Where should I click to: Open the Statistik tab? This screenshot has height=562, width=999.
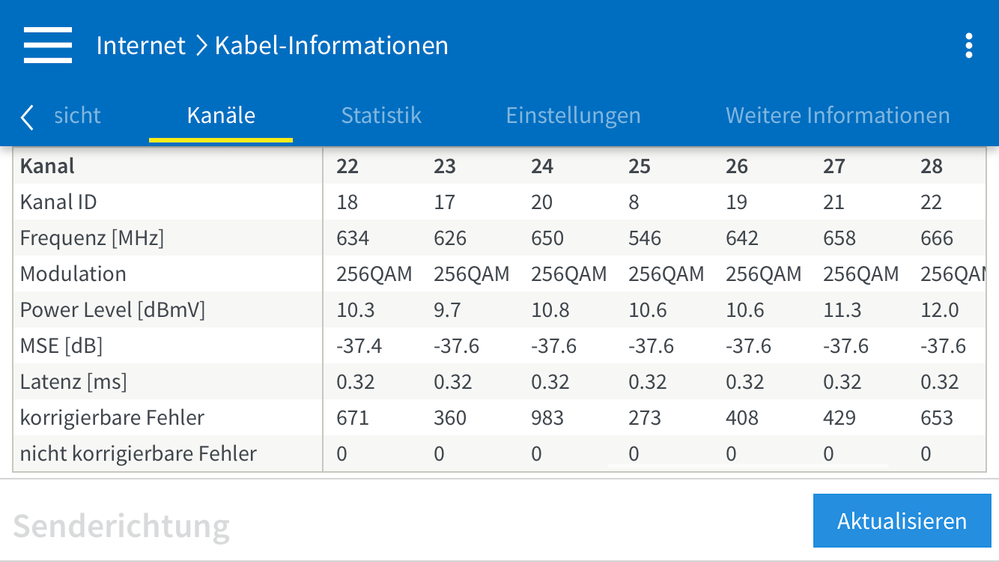[x=381, y=115]
